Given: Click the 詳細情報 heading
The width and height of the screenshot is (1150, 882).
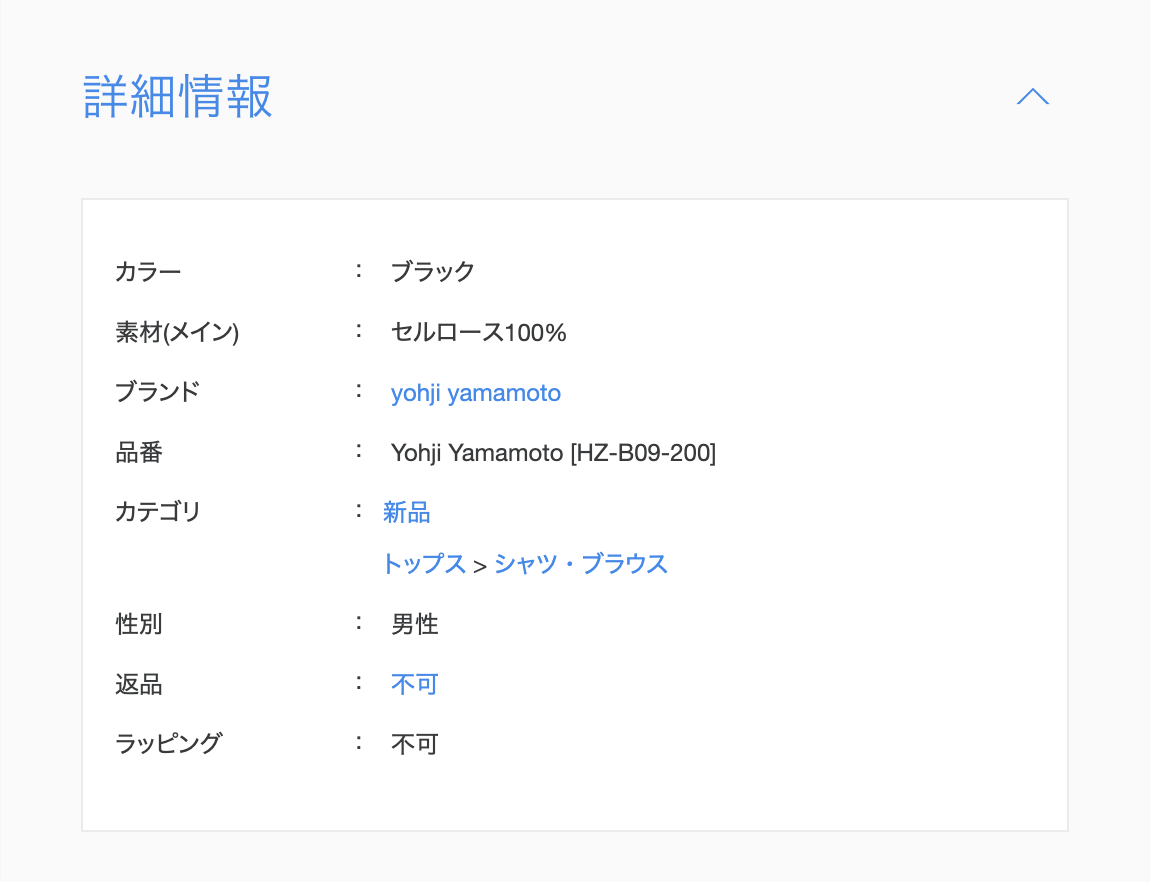Looking at the screenshot, I should point(177,96).
